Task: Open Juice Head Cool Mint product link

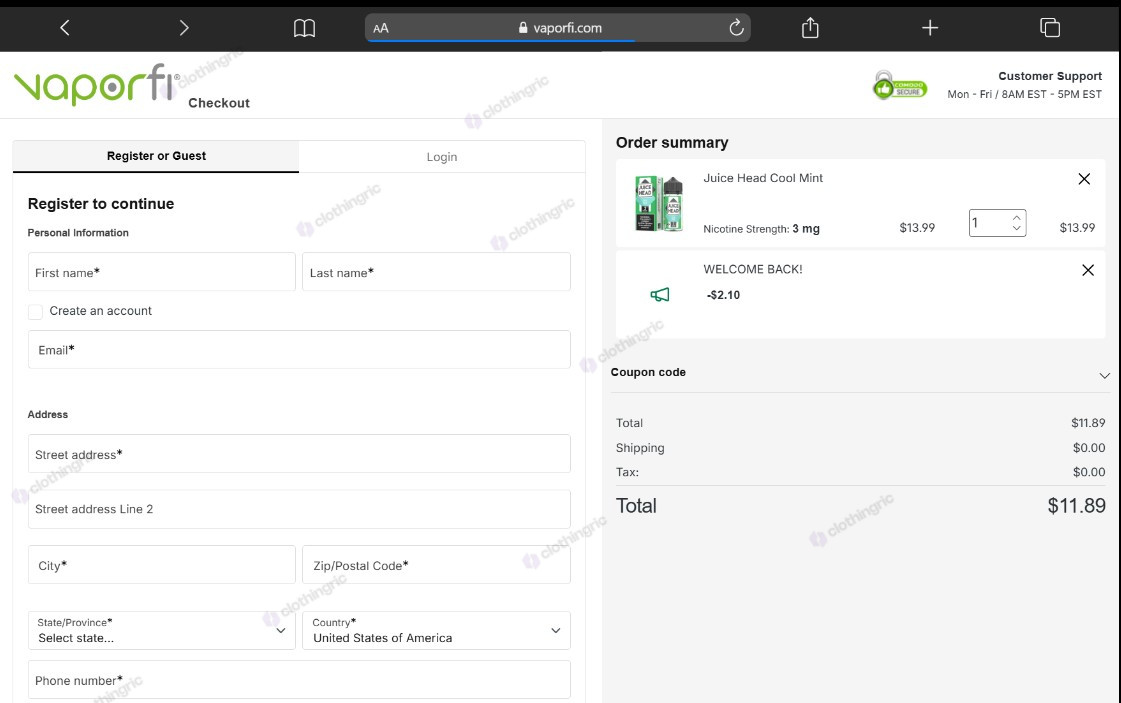Action: pyautogui.click(x=763, y=178)
